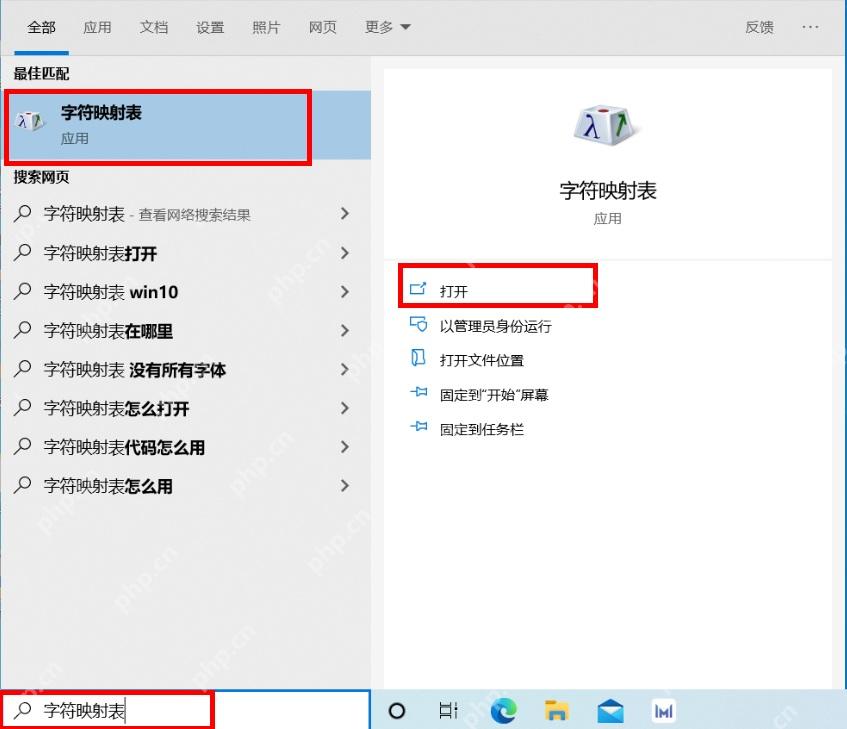Click the pin icon for 固定到"开始"屏幕
Screen dimensions: 847x729
[419, 392]
